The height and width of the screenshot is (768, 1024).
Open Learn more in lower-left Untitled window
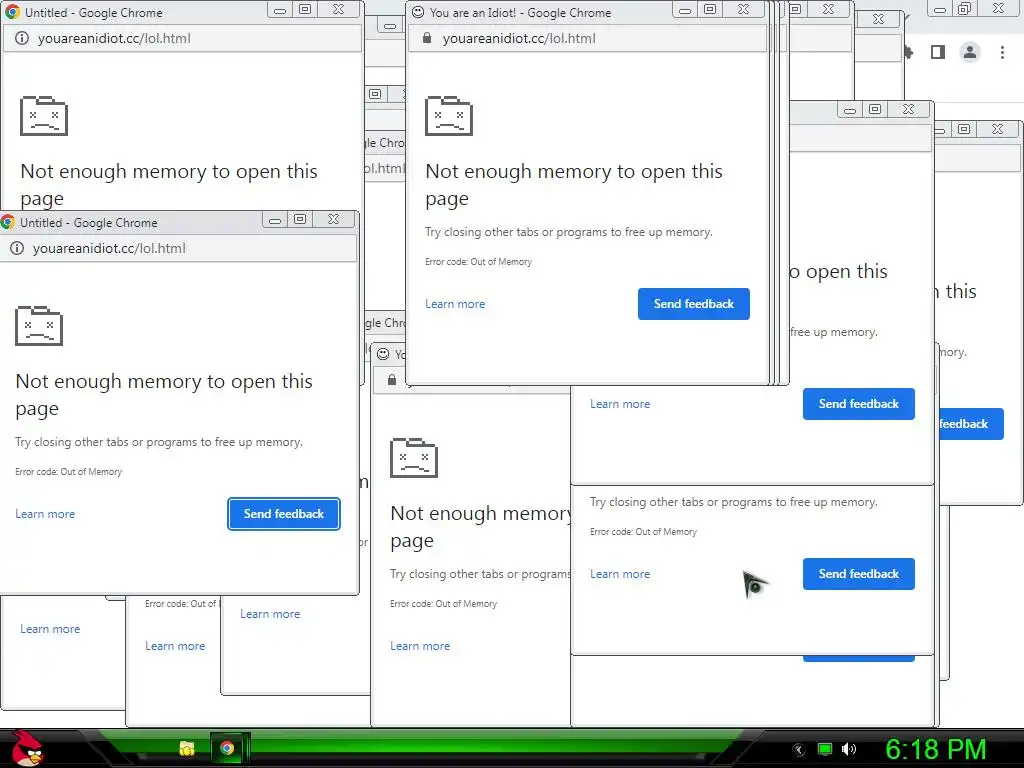click(45, 514)
